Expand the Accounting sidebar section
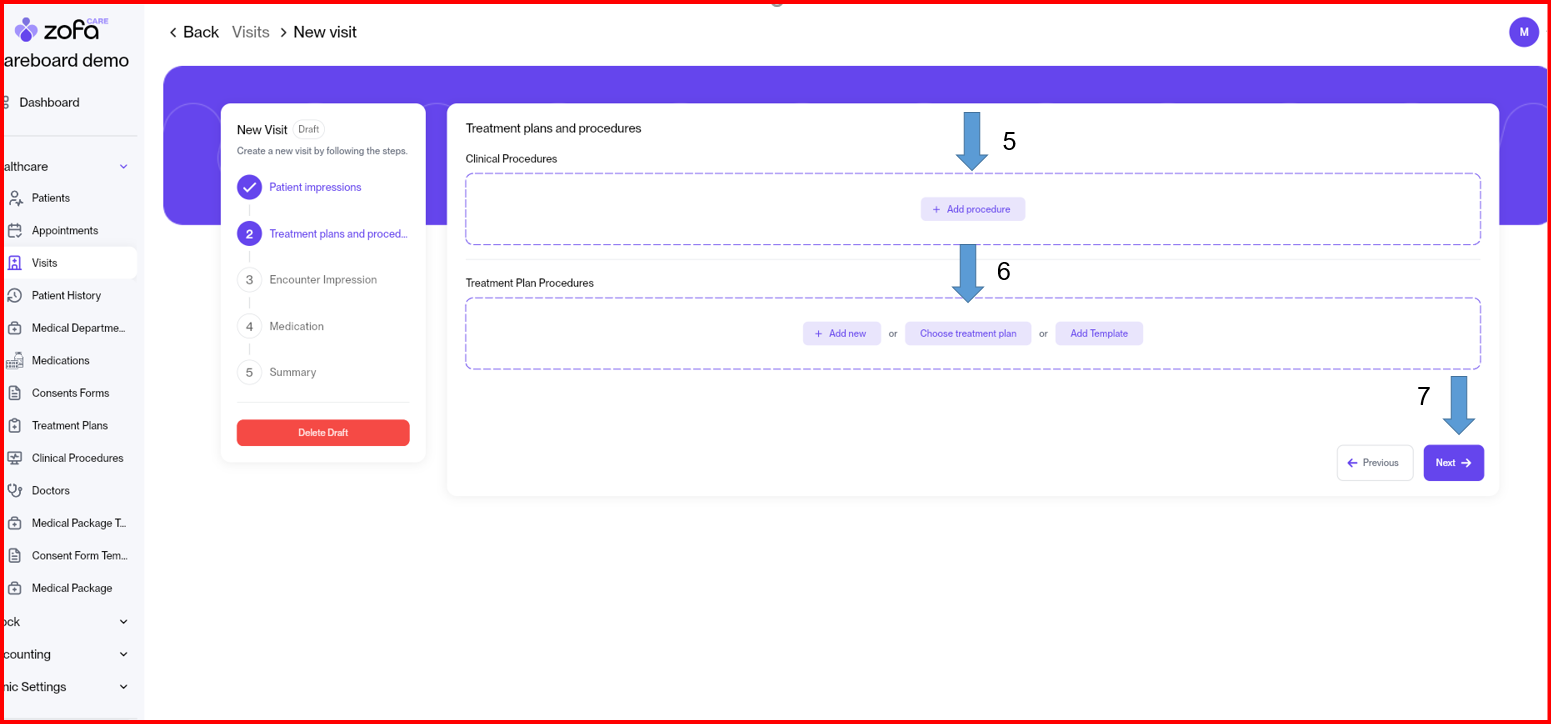This screenshot has width=1551, height=724. (124, 655)
